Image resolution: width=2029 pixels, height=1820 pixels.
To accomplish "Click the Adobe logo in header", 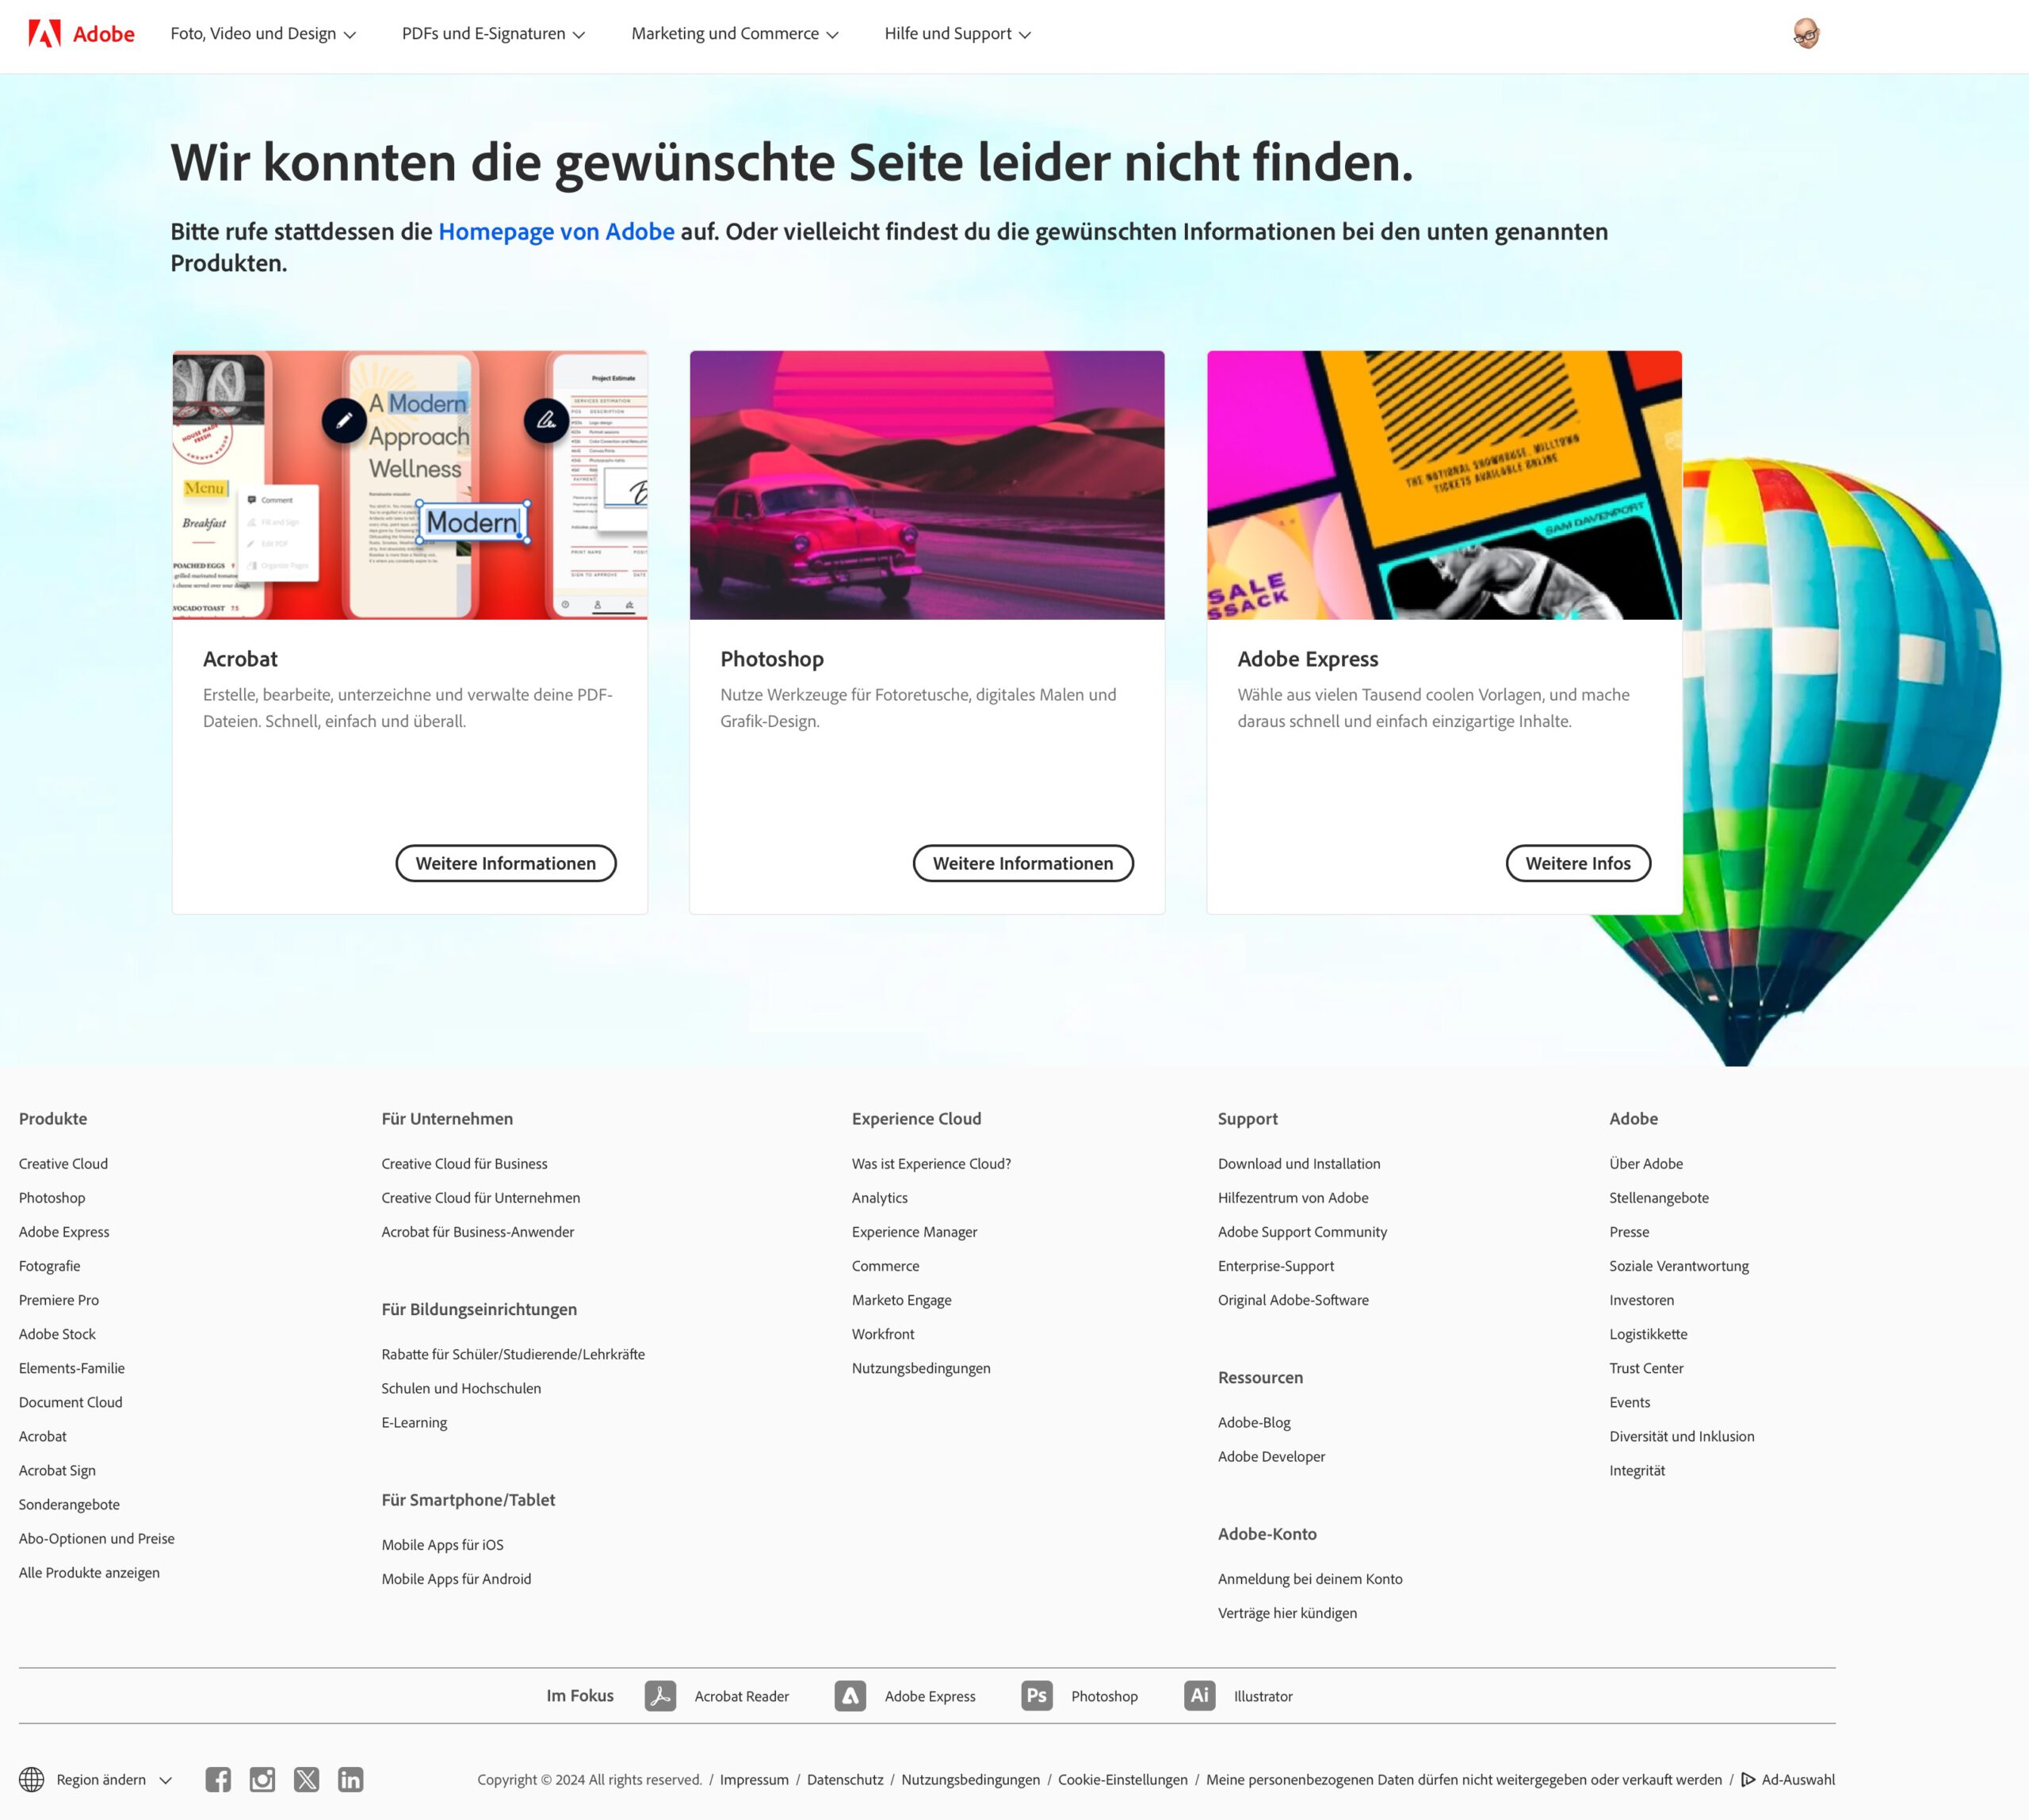I will pyautogui.click(x=81, y=34).
